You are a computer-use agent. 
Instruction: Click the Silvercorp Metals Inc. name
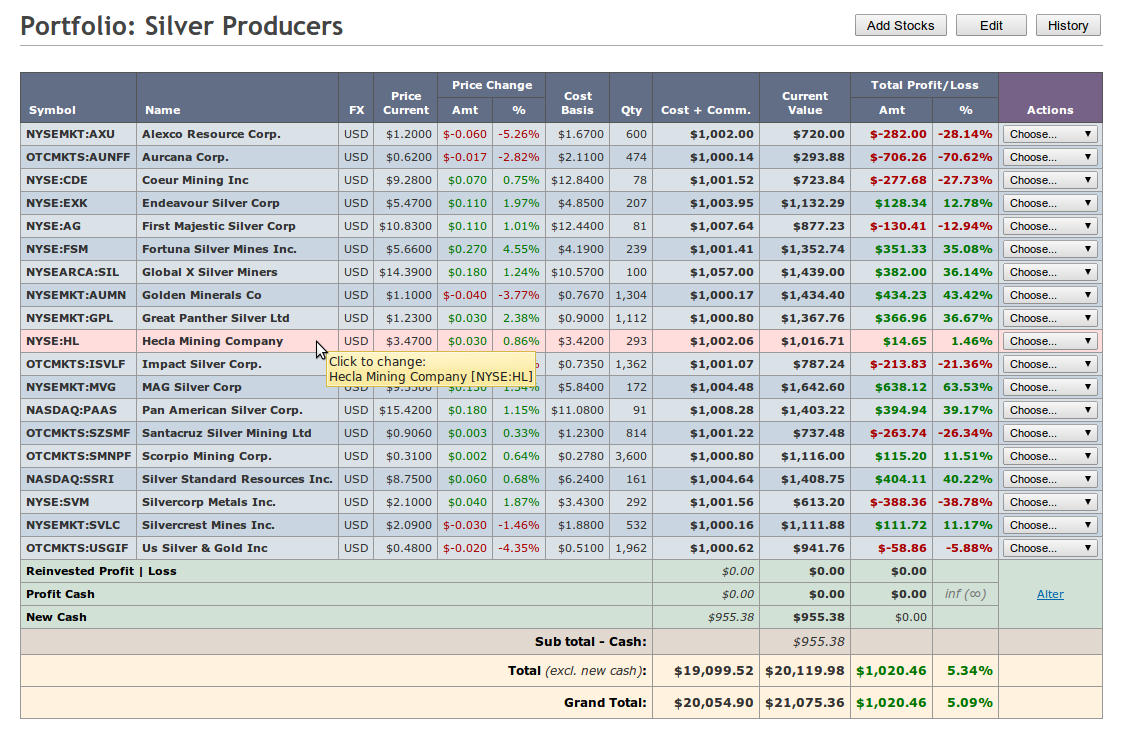pyautogui.click(x=209, y=502)
